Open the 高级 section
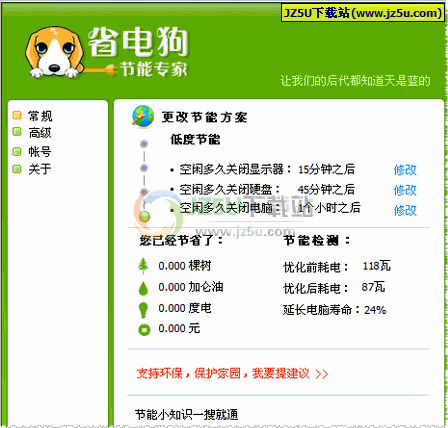The width and height of the screenshot is (448, 428). 40,133
